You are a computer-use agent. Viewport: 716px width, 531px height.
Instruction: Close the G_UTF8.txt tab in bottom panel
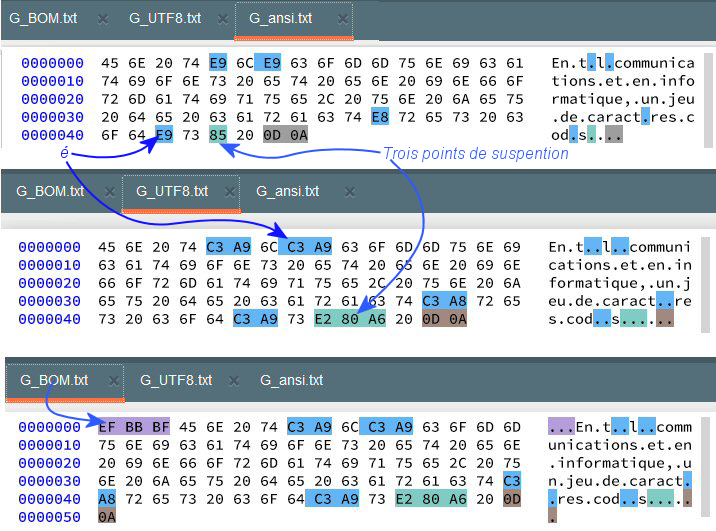(x=234, y=380)
